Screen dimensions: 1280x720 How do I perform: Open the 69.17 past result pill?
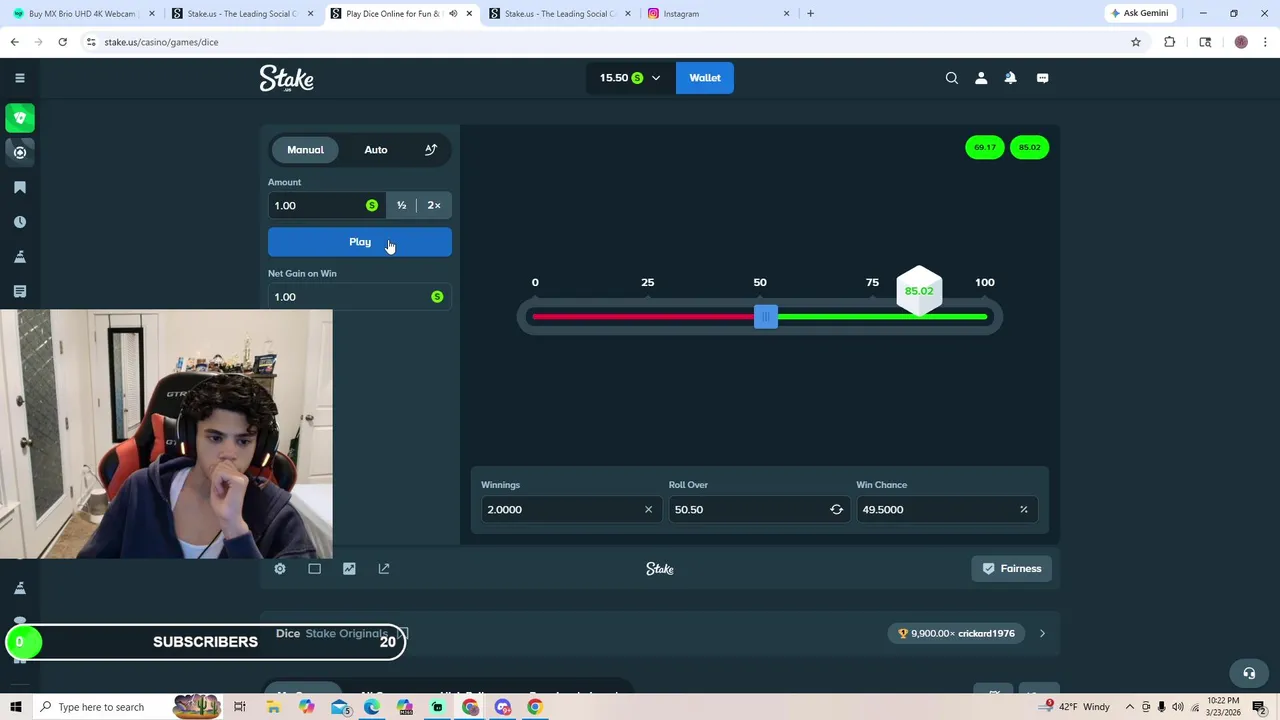[x=985, y=147]
